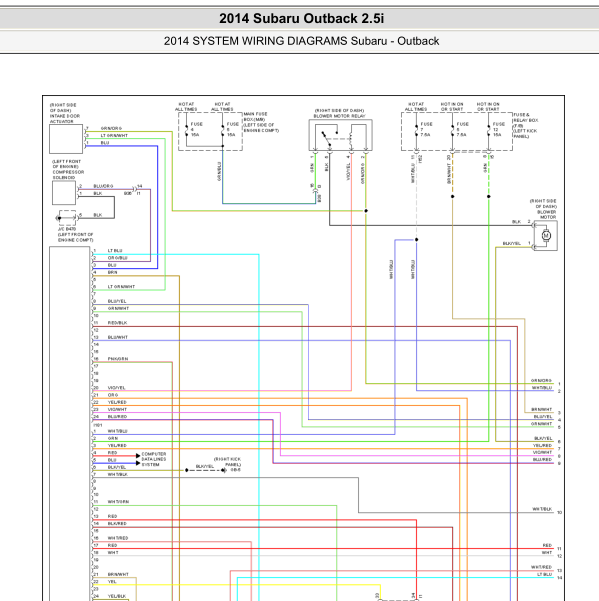The image size is (599, 601).
Task: Click "LT BLU" at right connector pin 14
Action: point(545,574)
